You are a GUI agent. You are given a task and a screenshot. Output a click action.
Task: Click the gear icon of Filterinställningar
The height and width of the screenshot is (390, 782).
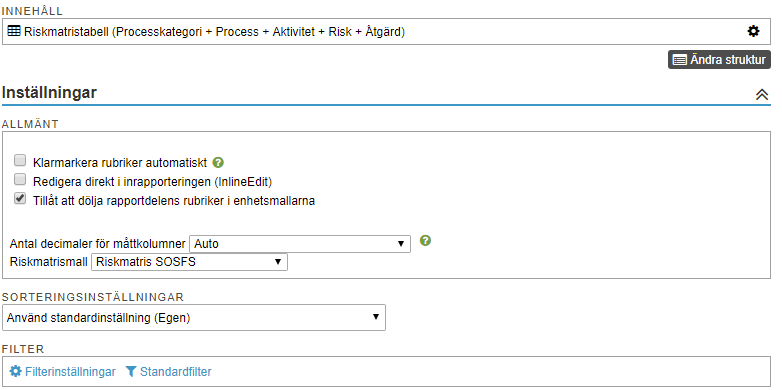(x=15, y=372)
